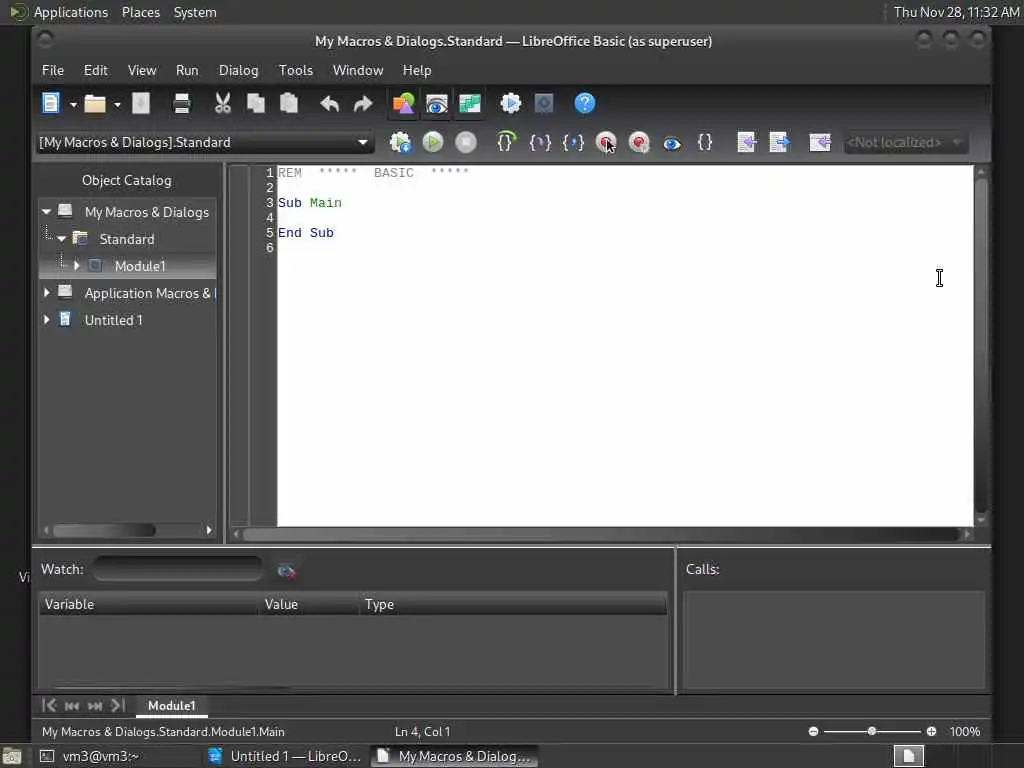Expand the Application Macros node
The width and height of the screenshot is (1024, 768).
[46, 293]
